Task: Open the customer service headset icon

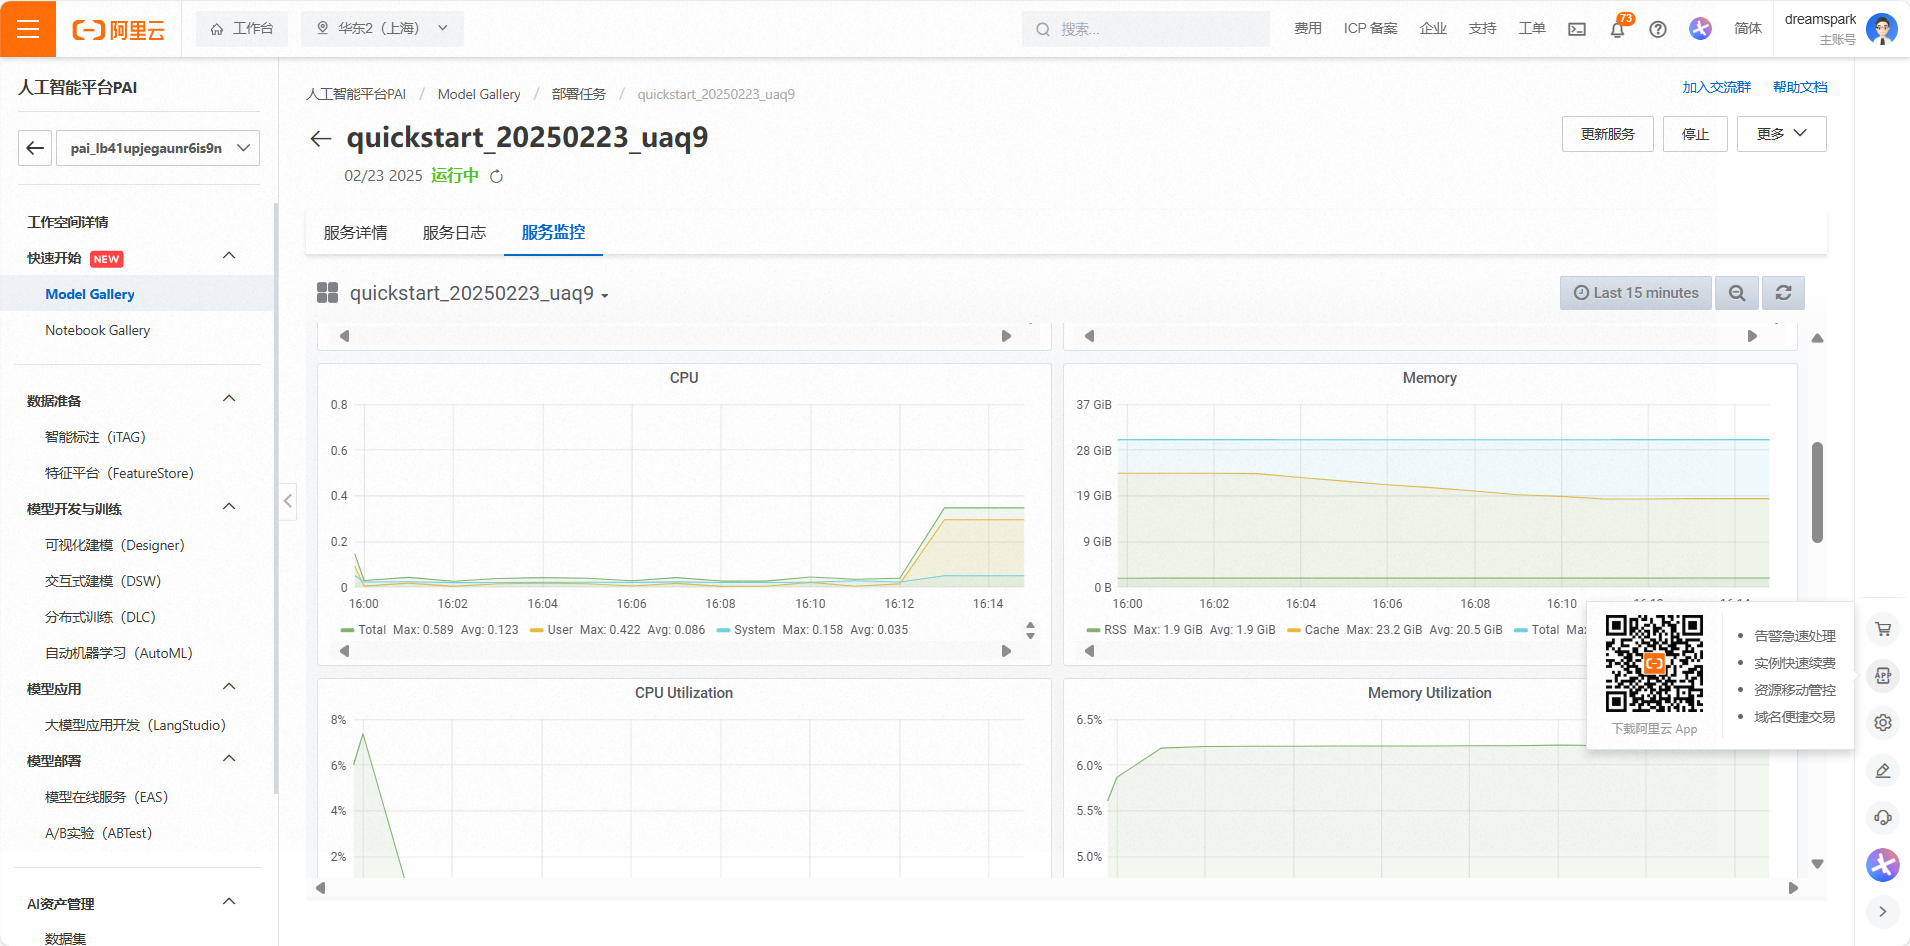Action: coord(1883,817)
